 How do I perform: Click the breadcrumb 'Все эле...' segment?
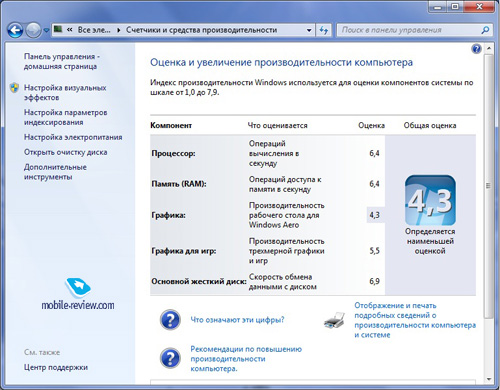[94, 30]
